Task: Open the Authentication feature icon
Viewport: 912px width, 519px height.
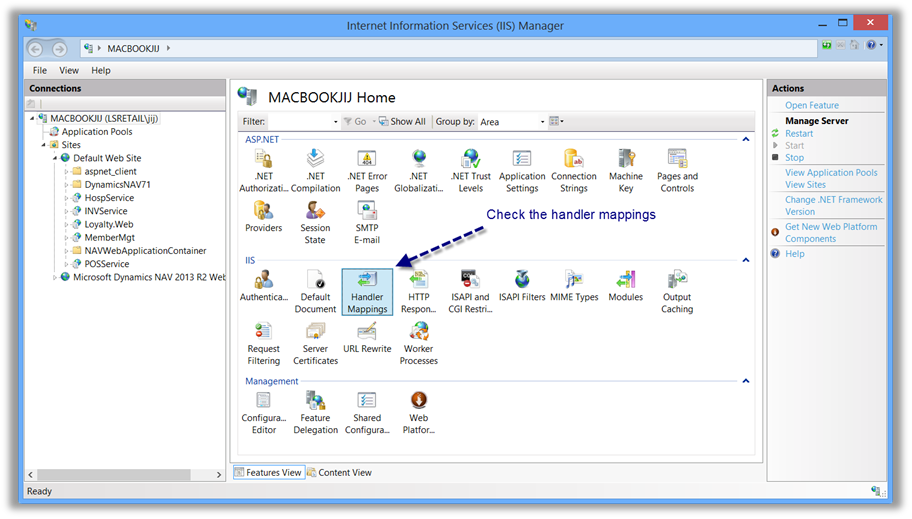Action: [263, 286]
